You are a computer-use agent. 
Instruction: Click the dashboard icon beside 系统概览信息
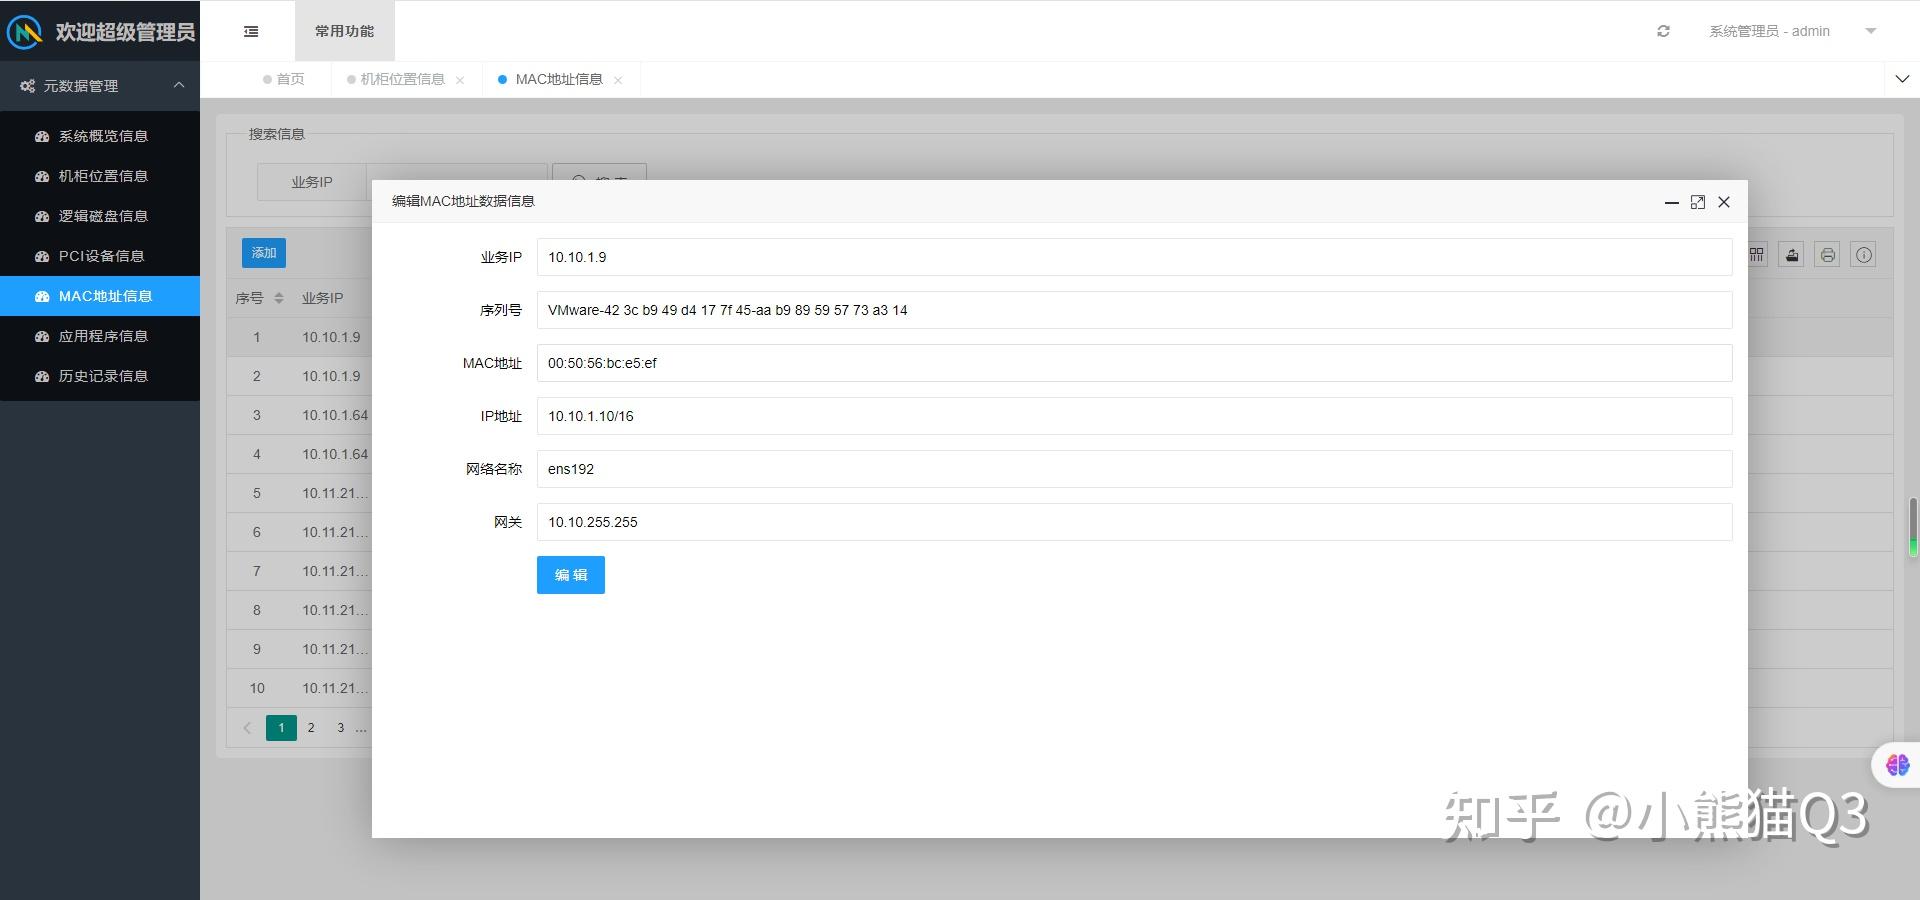pos(42,136)
